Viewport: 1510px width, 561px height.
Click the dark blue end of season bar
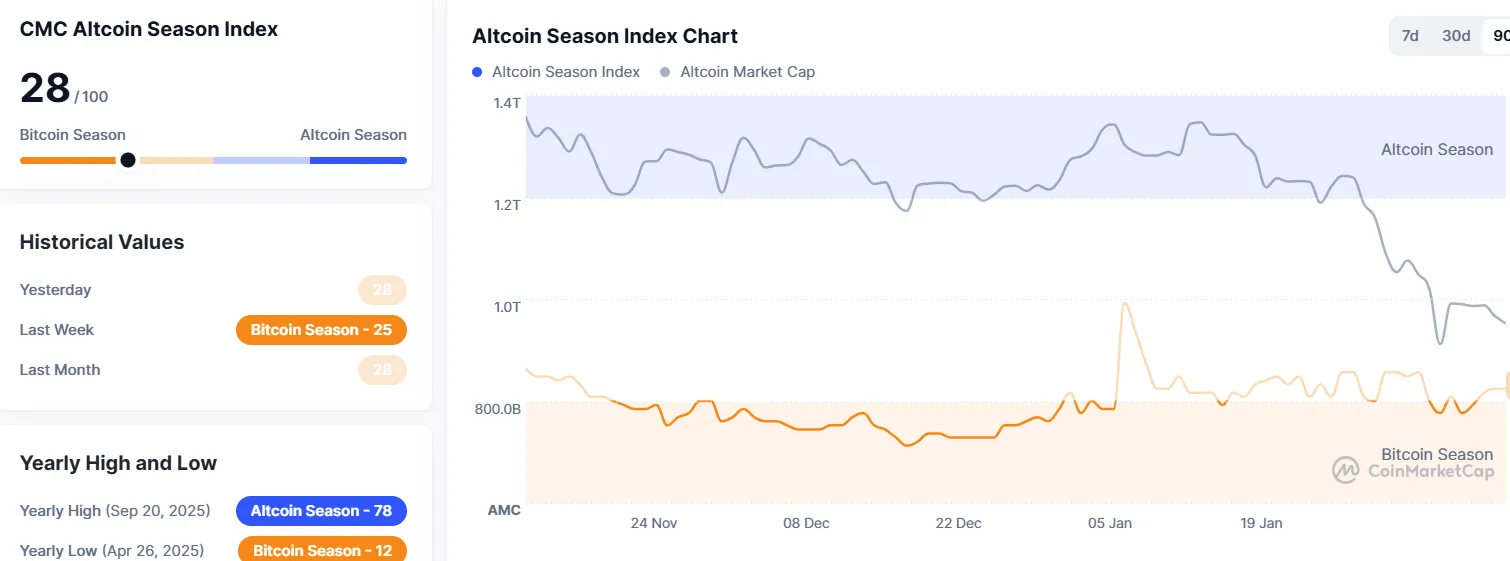358,160
